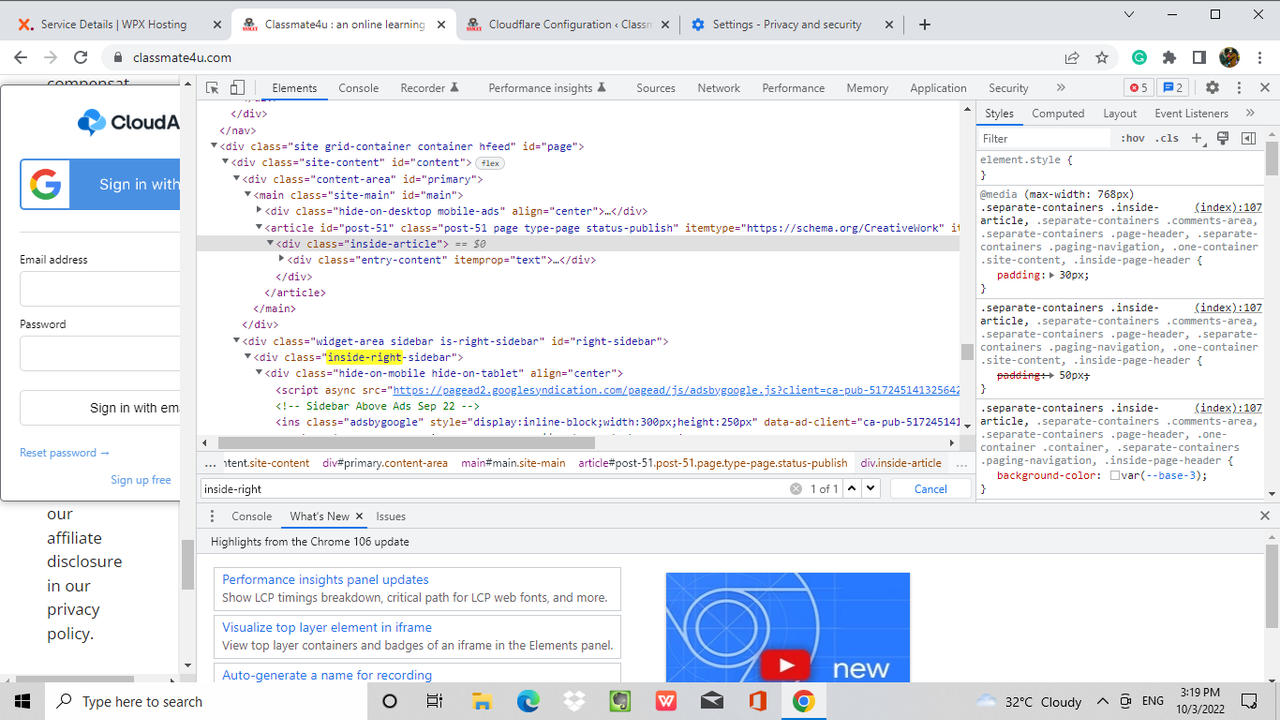This screenshot has width=1280, height=720.
Task: Switch to the drawer Issues tab
Action: tap(391, 516)
